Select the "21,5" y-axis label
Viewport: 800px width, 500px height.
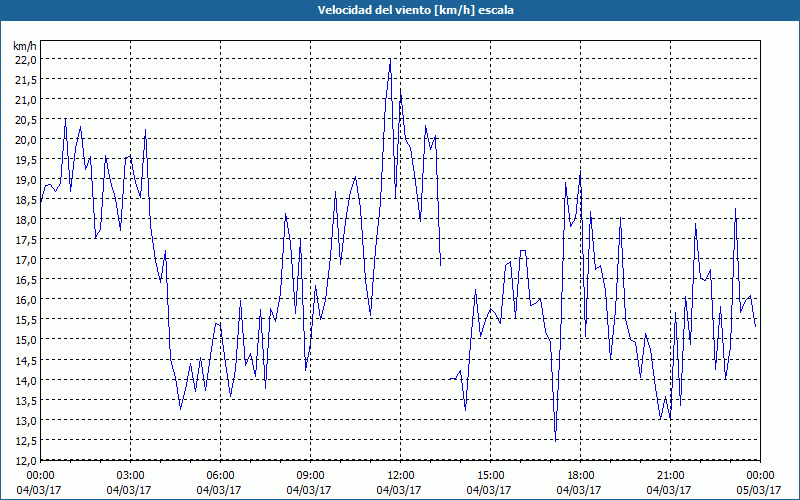(26, 80)
